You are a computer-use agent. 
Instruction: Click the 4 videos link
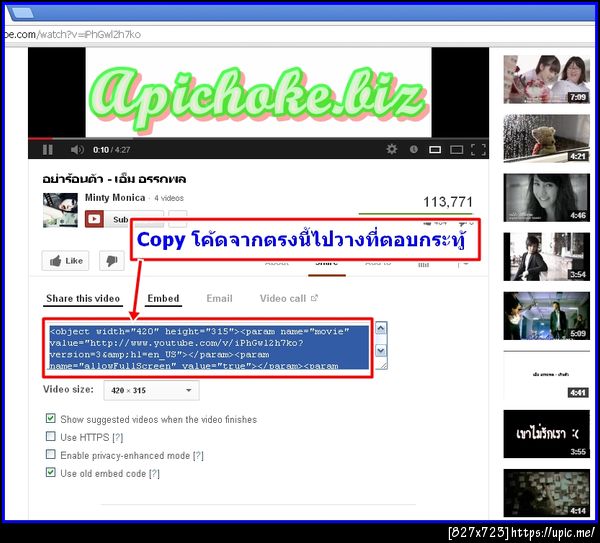[x=169, y=198]
